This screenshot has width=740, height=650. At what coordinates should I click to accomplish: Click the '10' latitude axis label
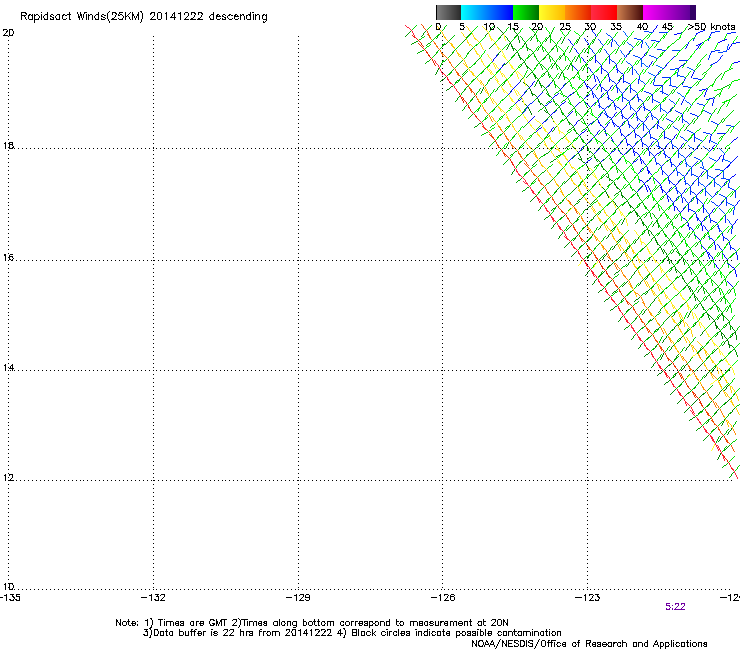8,586
